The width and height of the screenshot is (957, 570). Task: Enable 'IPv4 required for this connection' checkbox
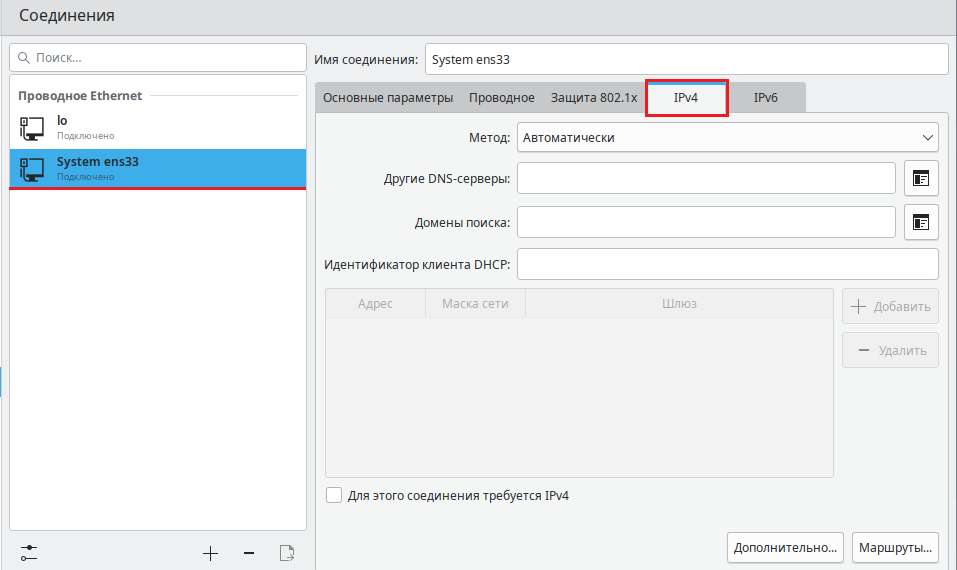point(334,495)
